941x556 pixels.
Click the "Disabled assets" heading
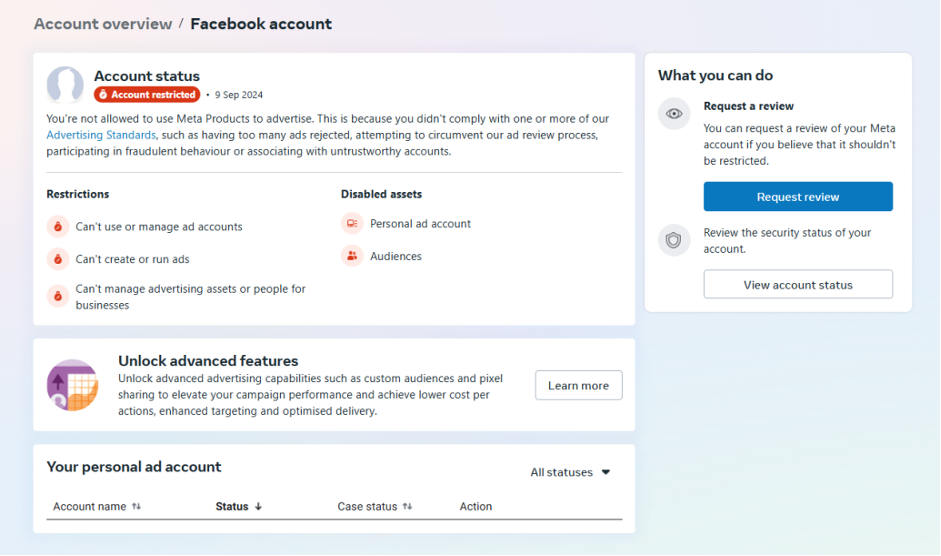(382, 194)
